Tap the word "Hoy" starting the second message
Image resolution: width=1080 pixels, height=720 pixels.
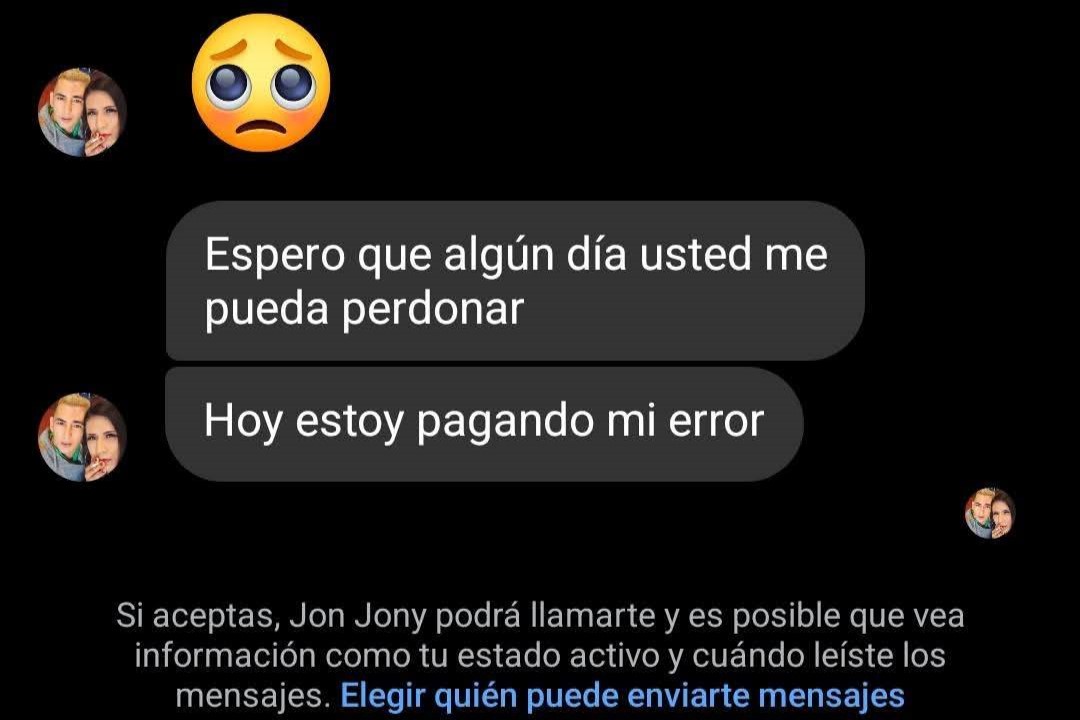(x=243, y=422)
